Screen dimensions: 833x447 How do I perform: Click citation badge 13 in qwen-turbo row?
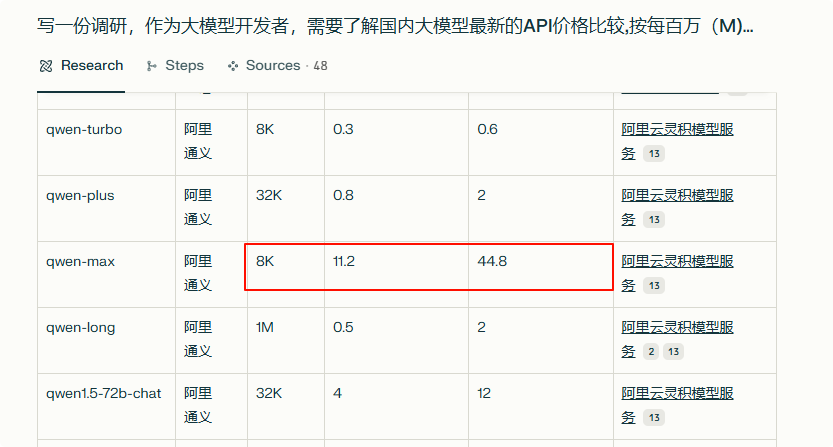[x=654, y=154]
